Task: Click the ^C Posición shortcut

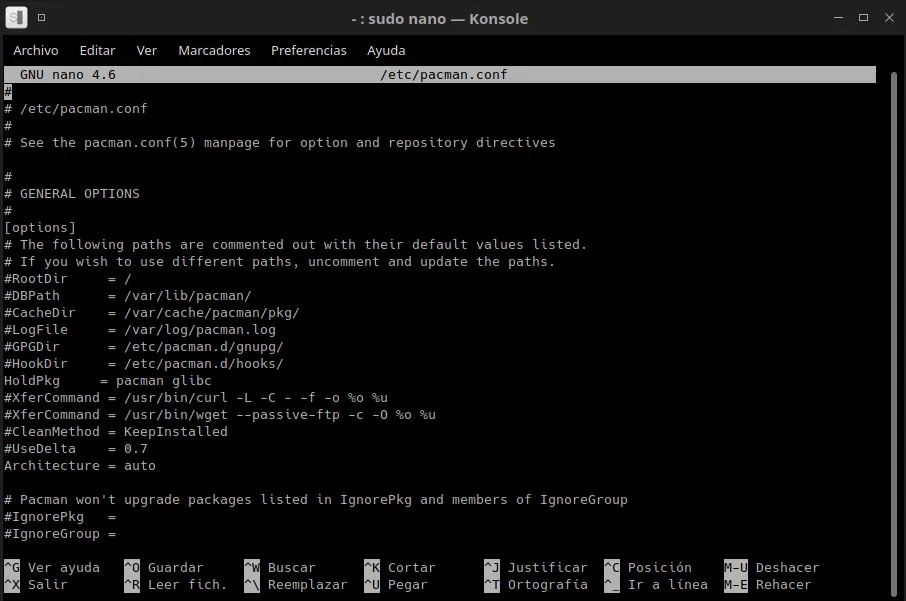Action: [648, 567]
